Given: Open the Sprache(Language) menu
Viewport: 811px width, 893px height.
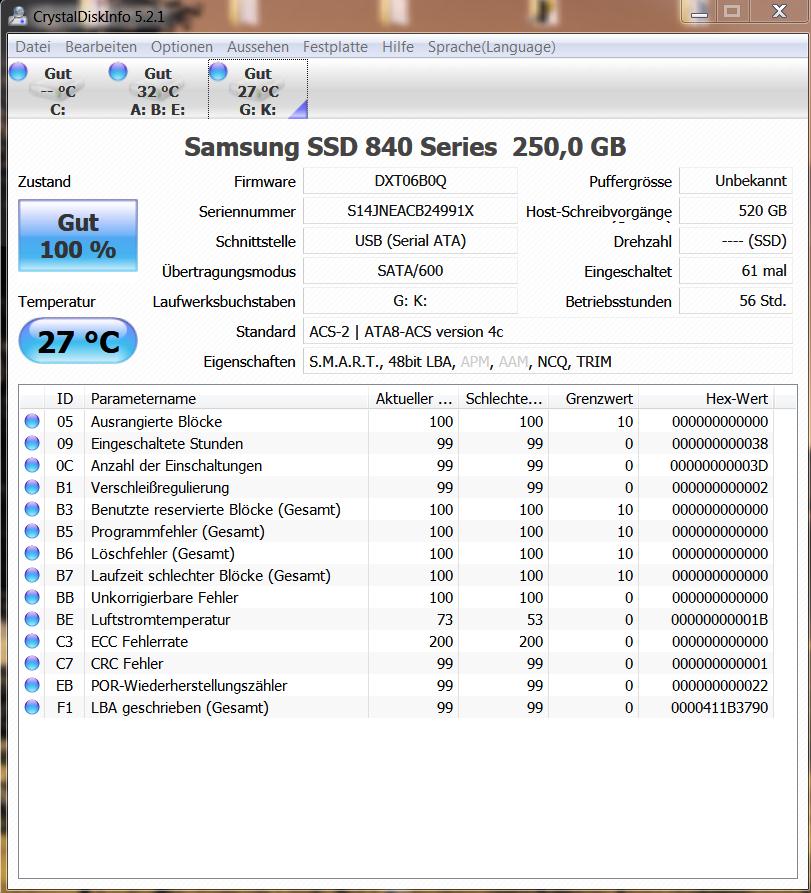Looking at the screenshot, I should click(491, 47).
